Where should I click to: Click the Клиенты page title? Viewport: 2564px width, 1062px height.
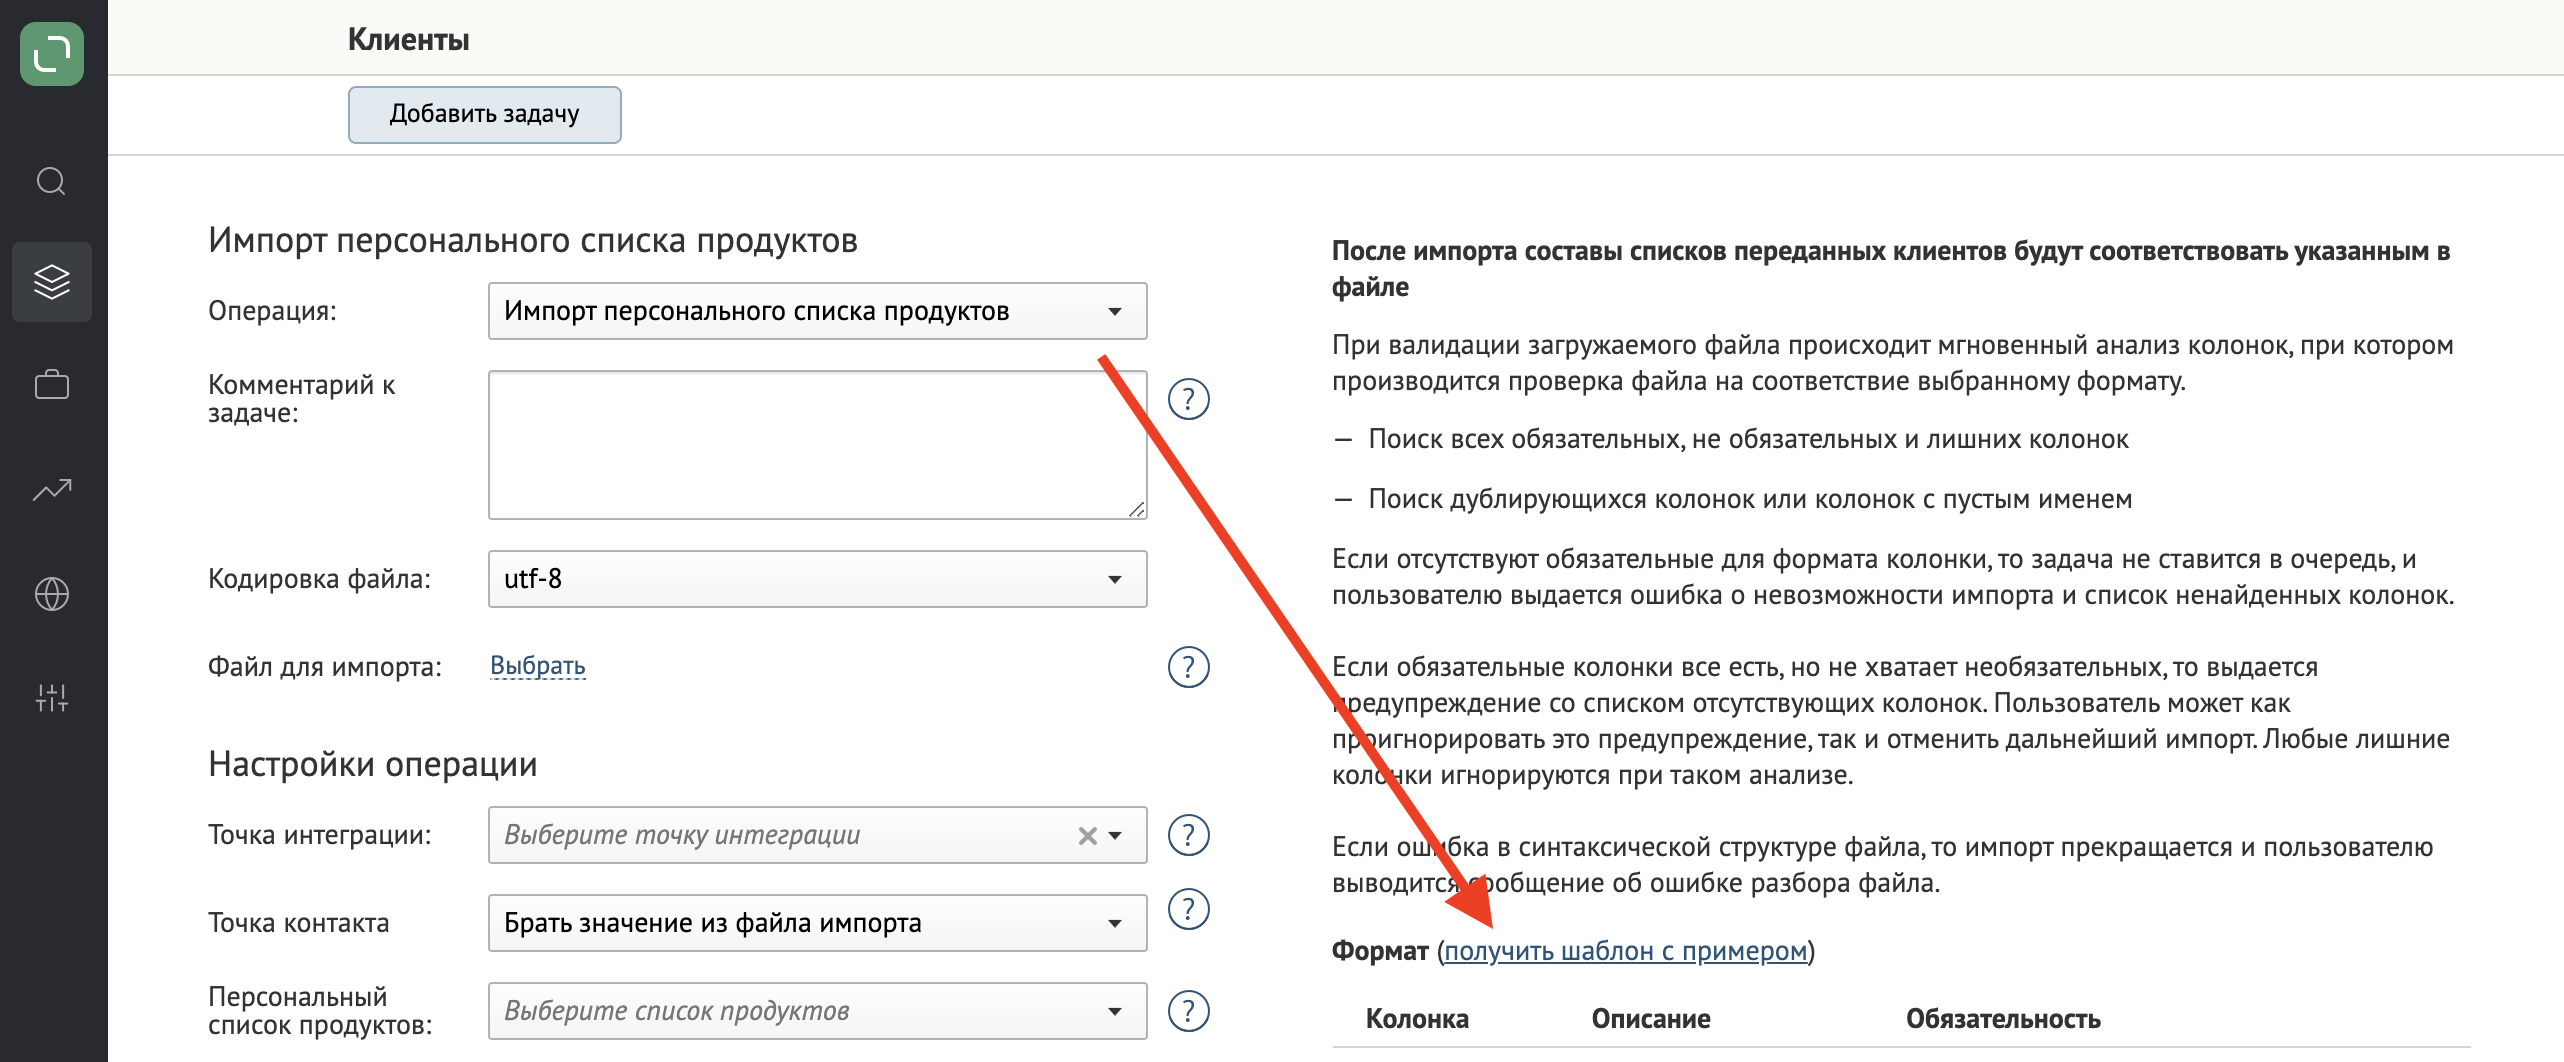point(408,39)
